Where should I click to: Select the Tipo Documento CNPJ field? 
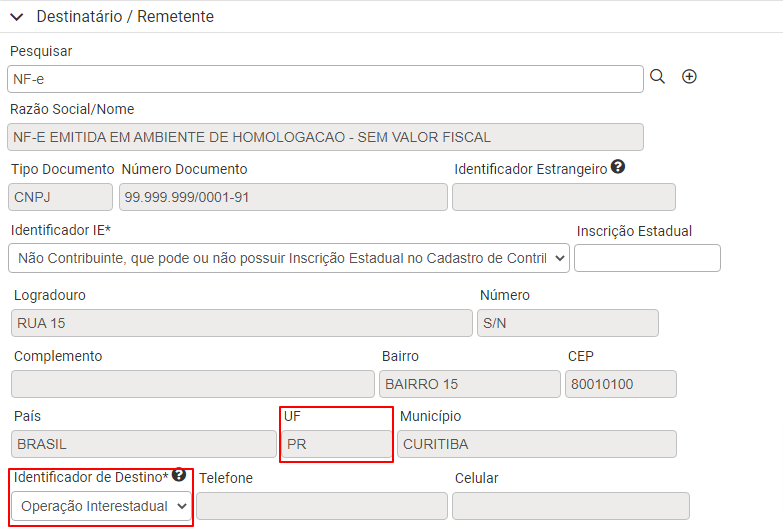point(60,197)
